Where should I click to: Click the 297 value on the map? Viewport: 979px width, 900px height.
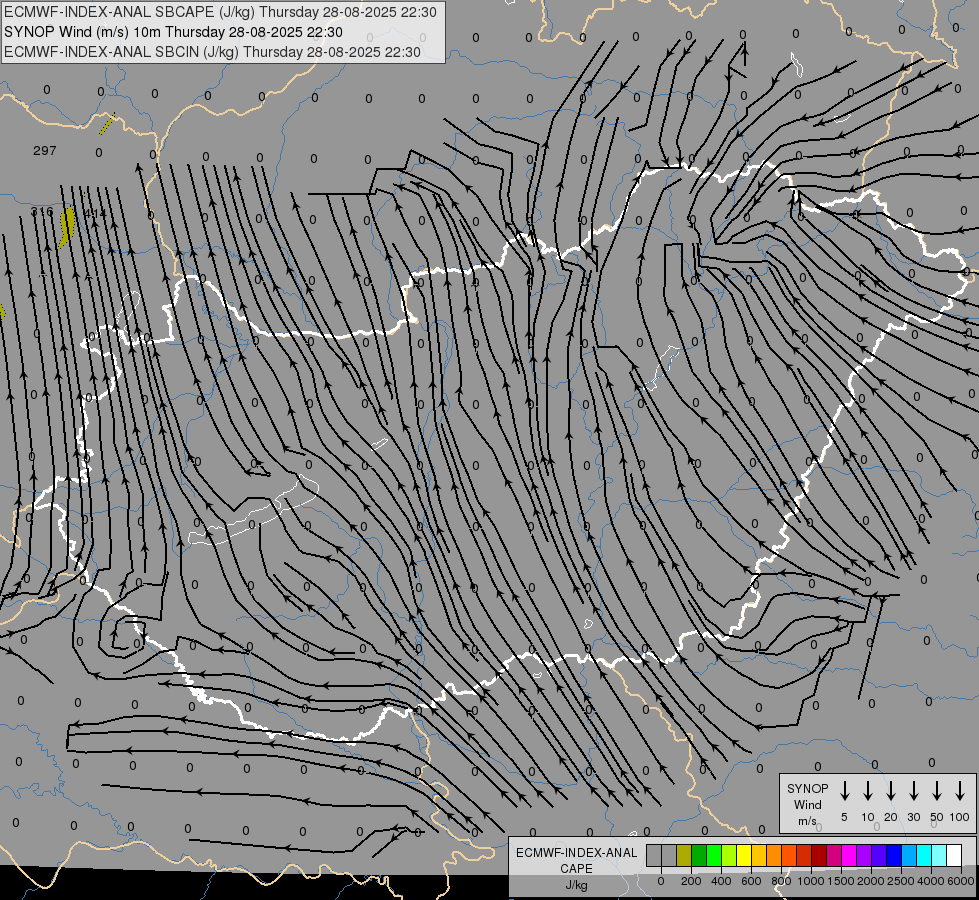[45, 151]
